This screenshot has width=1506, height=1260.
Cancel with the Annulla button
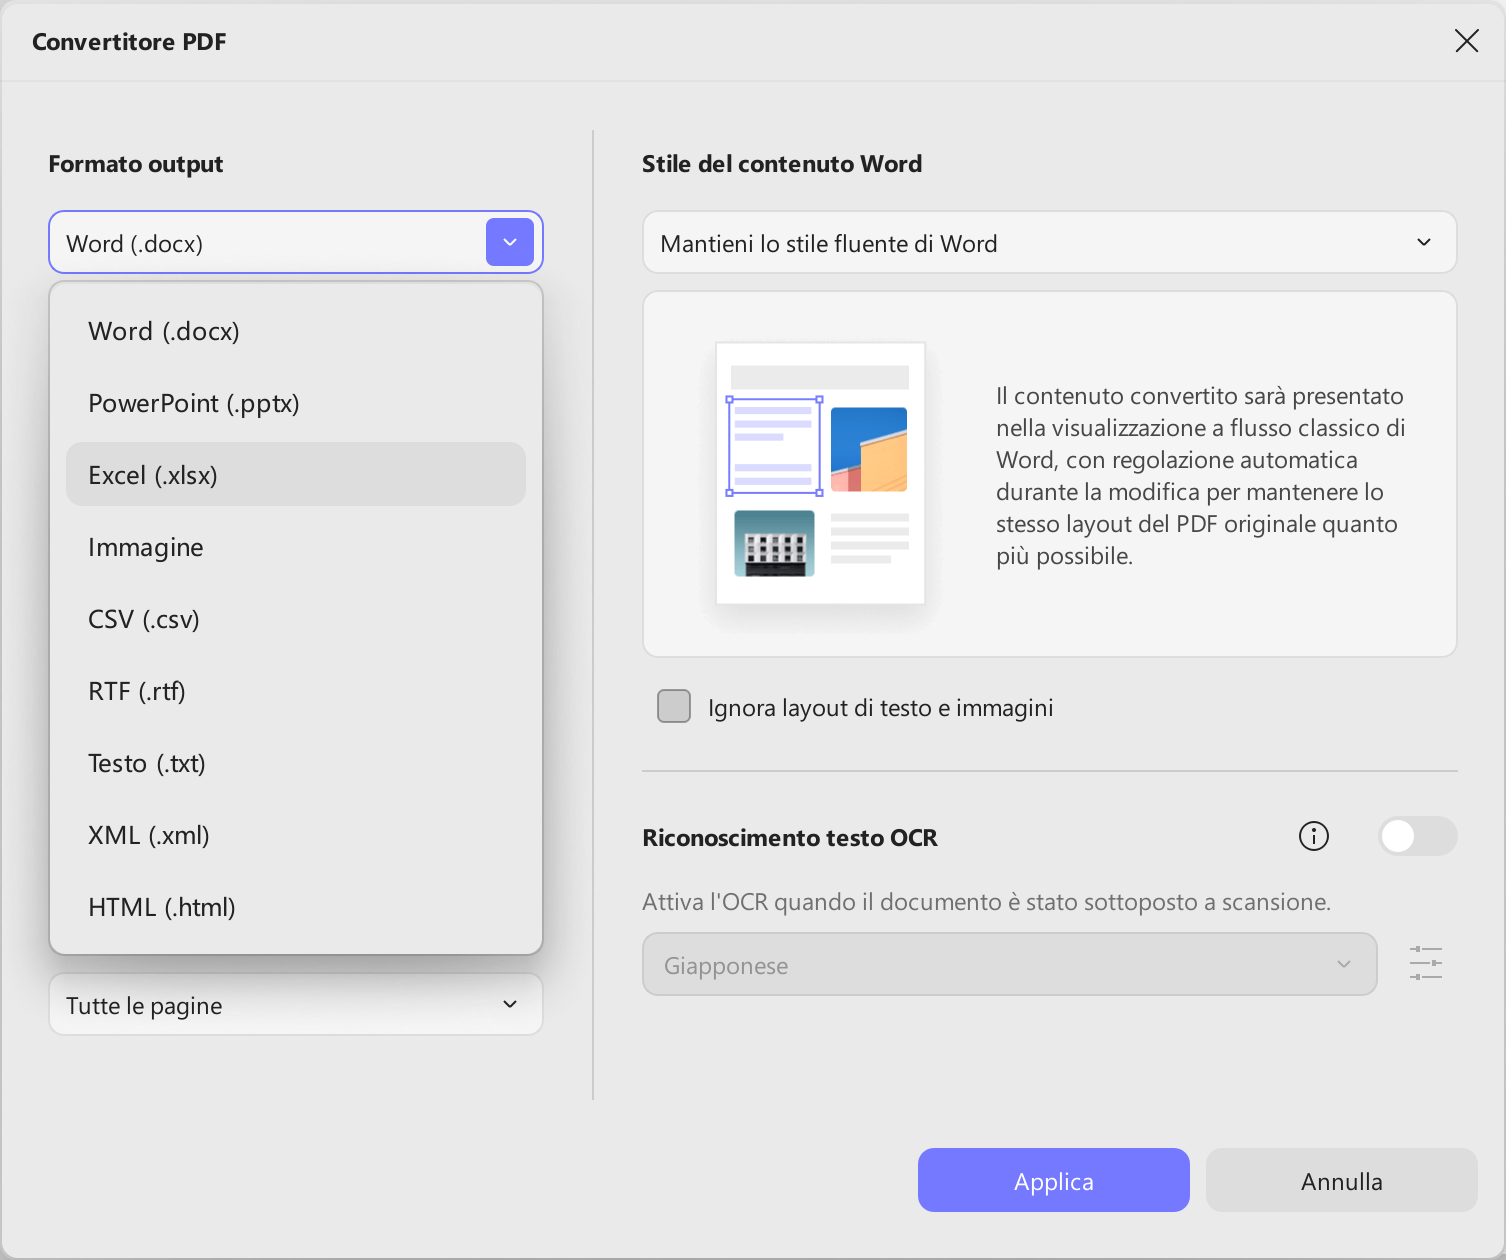pyautogui.click(x=1342, y=1181)
